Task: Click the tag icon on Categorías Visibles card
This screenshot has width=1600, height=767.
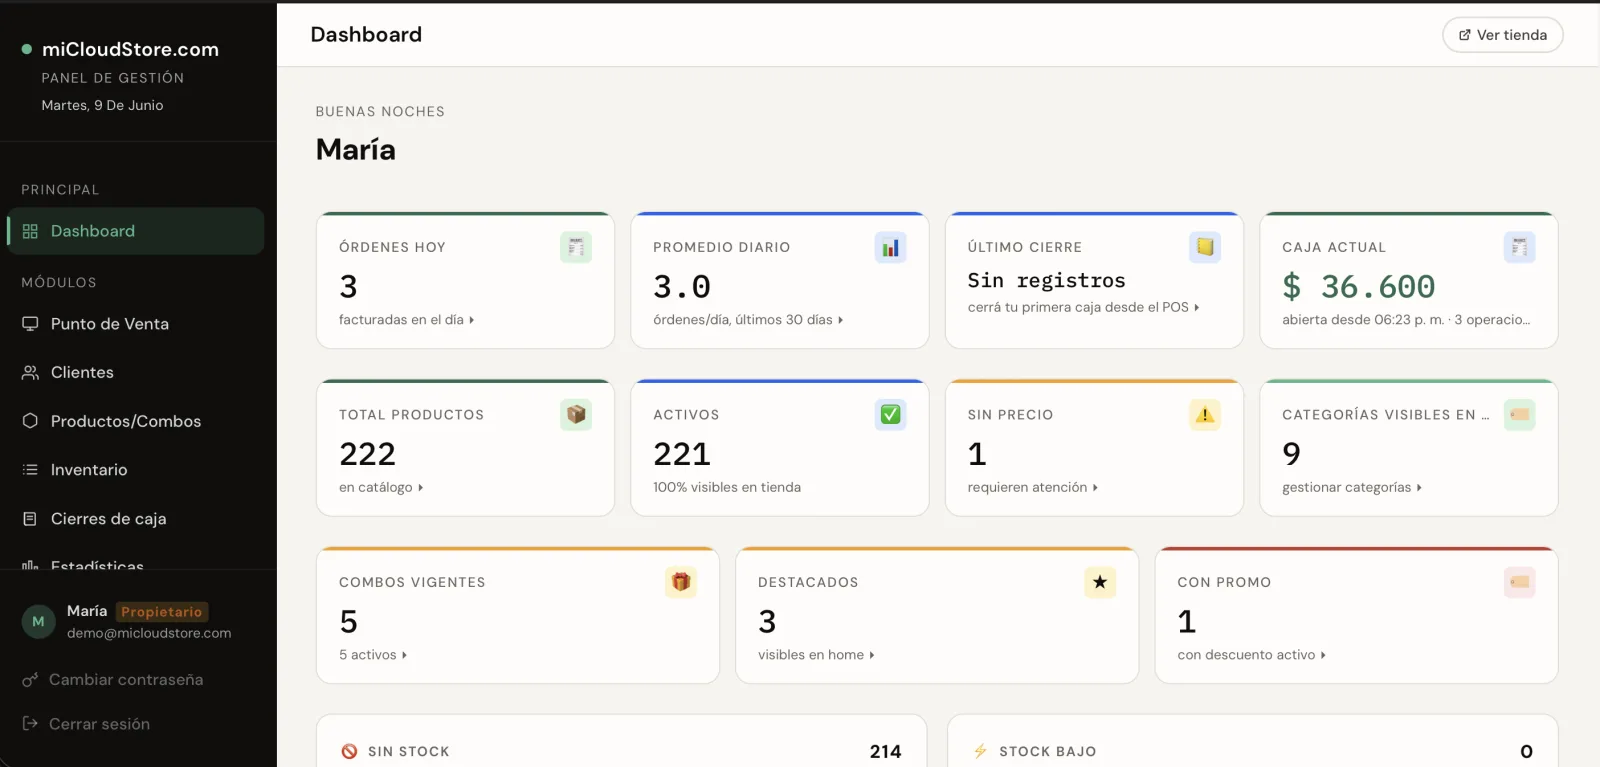Action: pos(1519,414)
